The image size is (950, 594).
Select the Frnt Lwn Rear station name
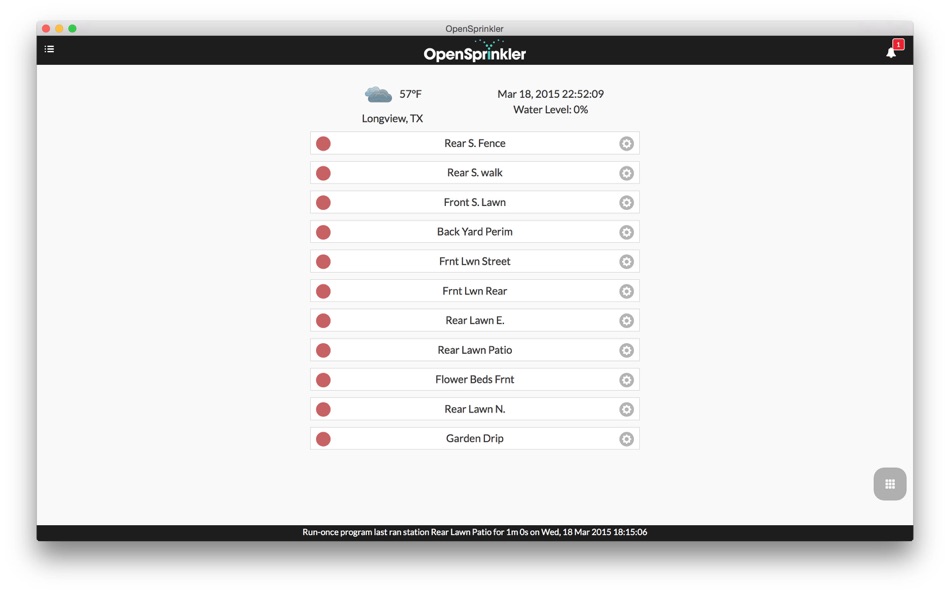pos(474,291)
